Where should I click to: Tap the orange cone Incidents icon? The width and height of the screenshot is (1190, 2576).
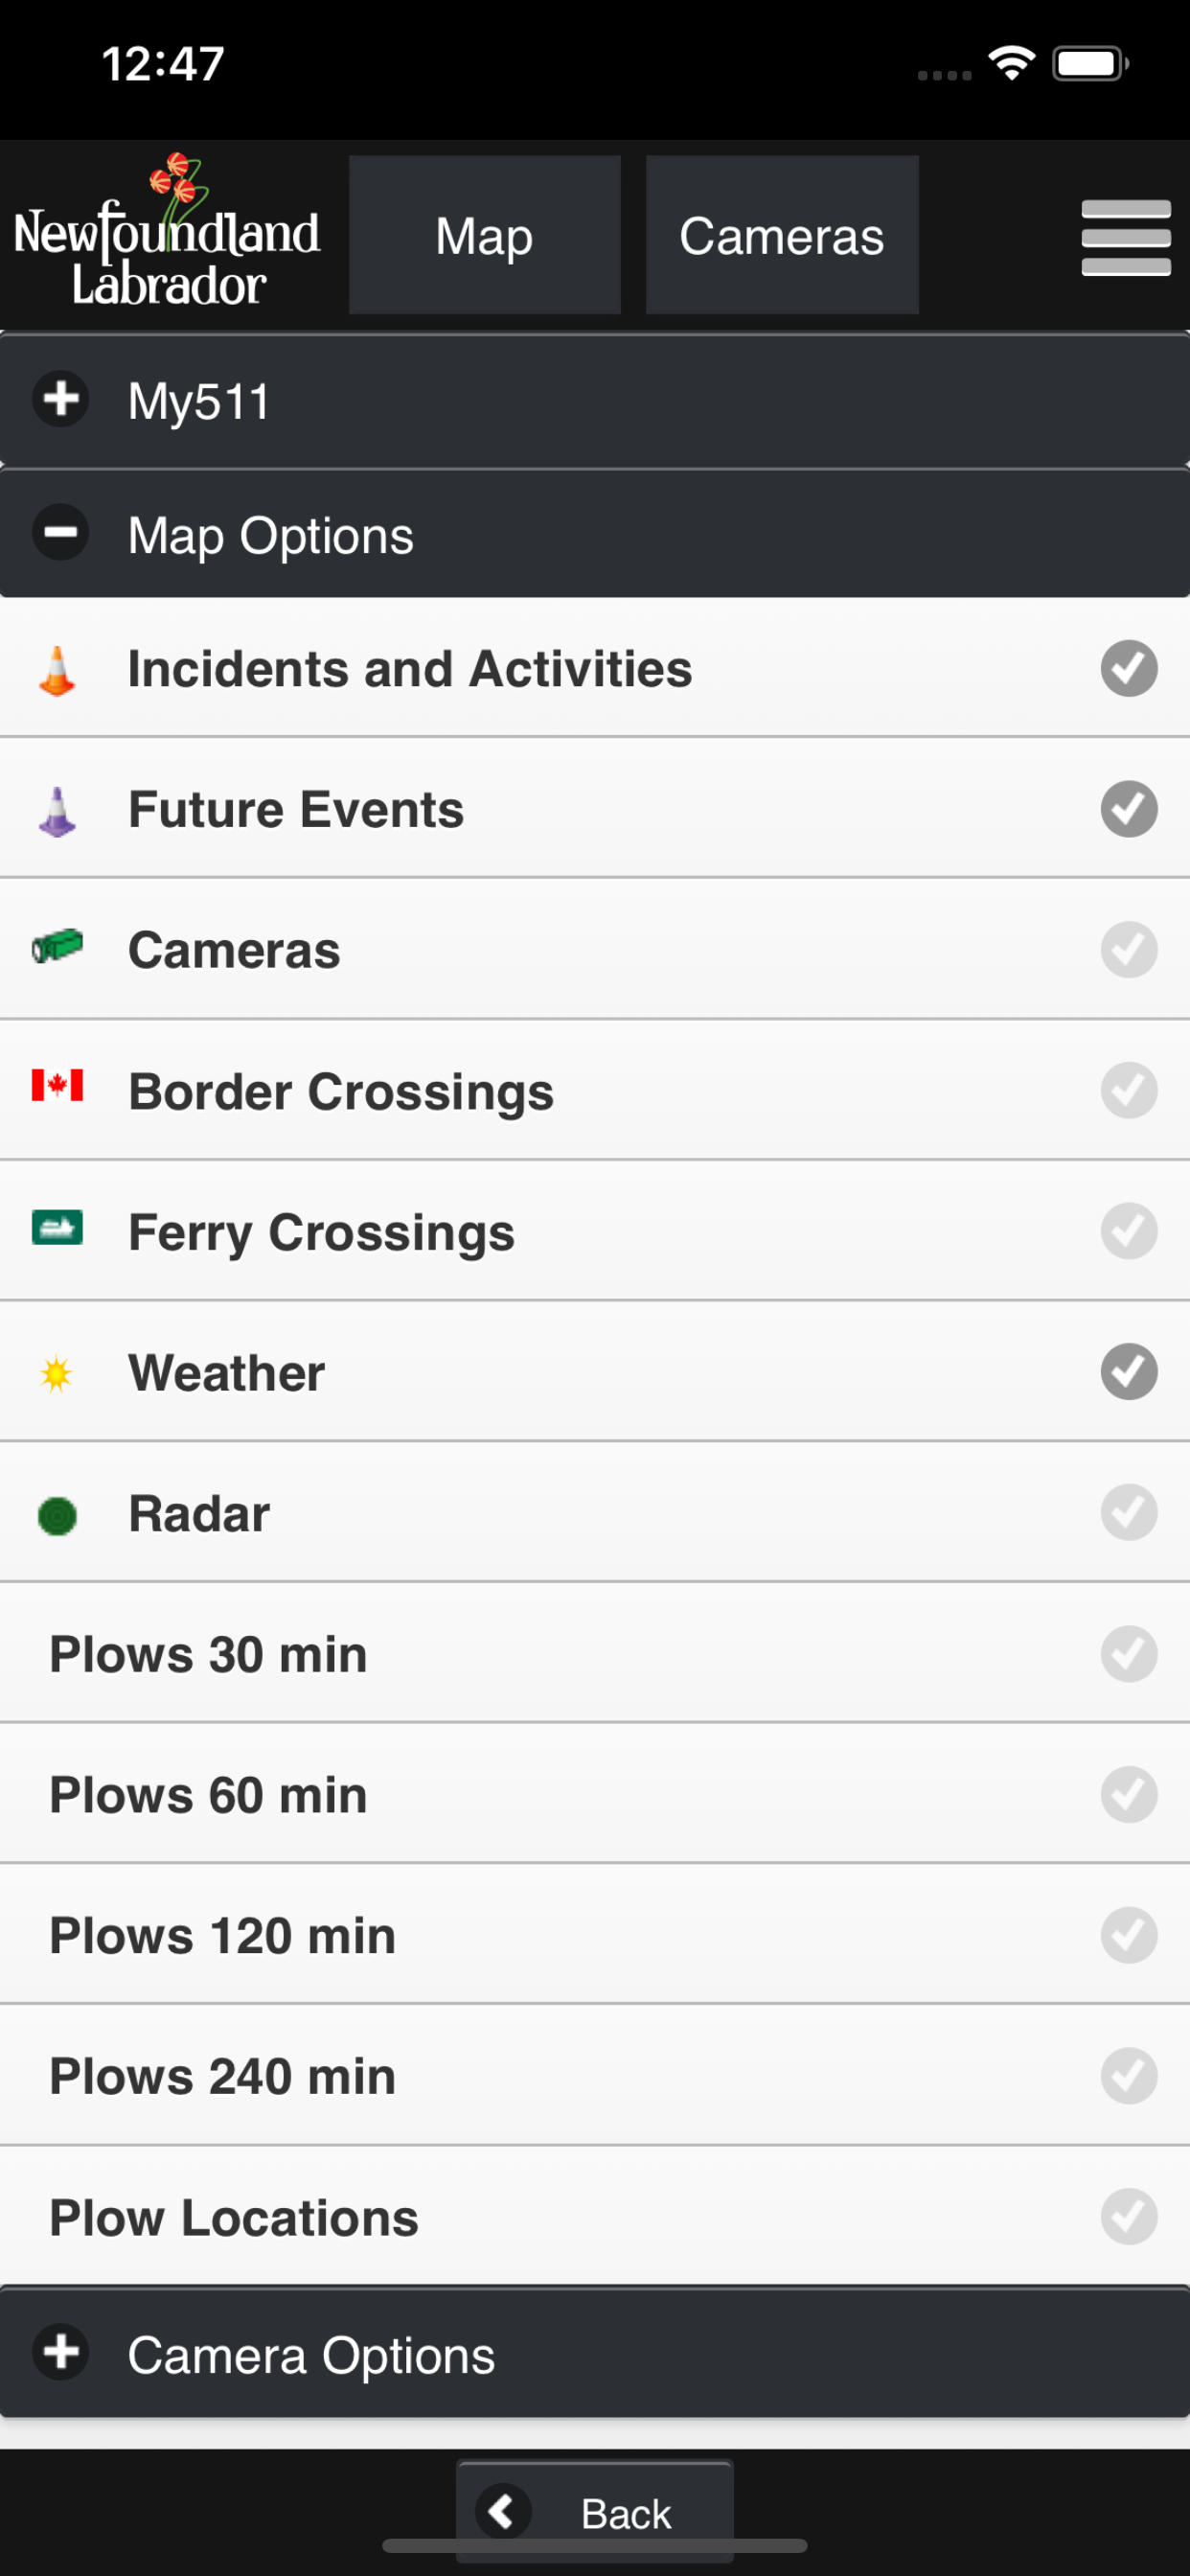57,670
